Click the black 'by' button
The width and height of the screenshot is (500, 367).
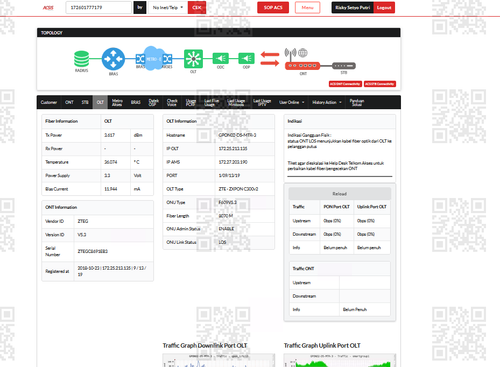click(140, 7)
